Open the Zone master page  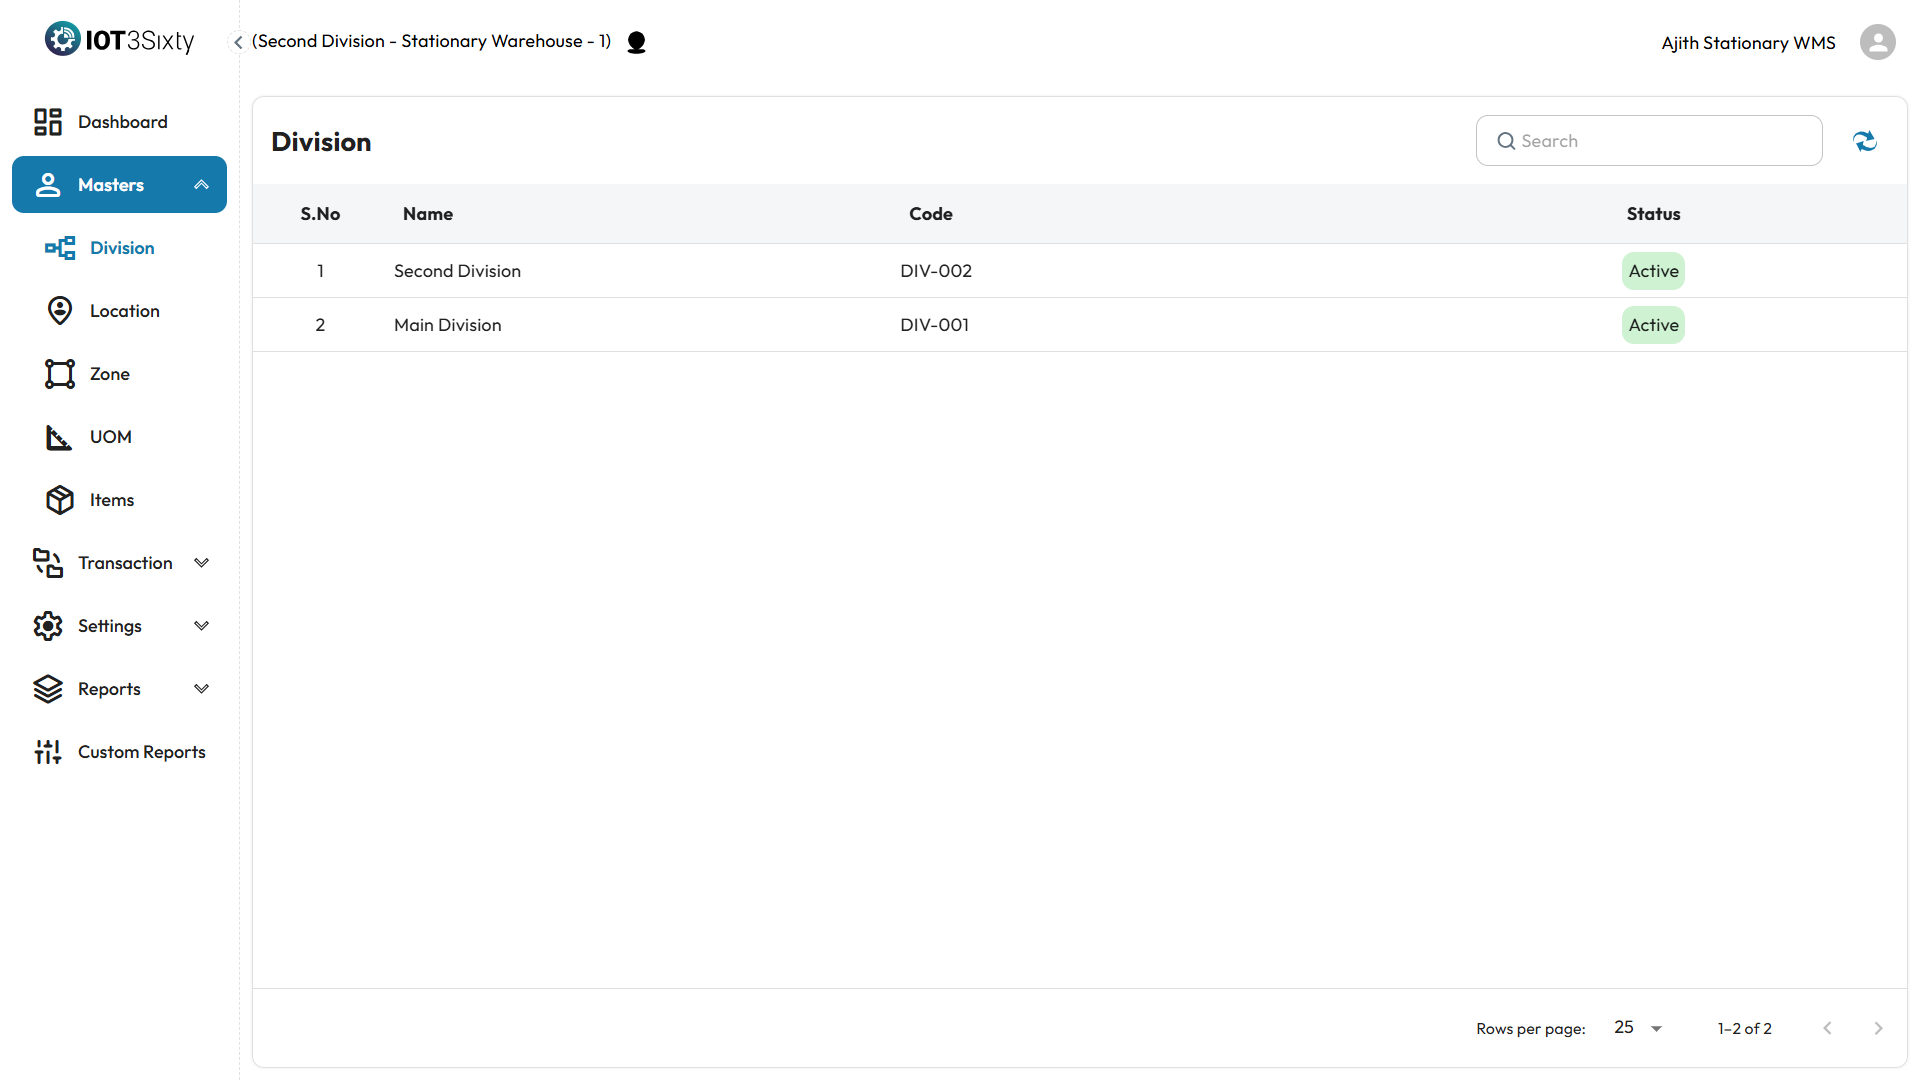pyautogui.click(x=109, y=374)
